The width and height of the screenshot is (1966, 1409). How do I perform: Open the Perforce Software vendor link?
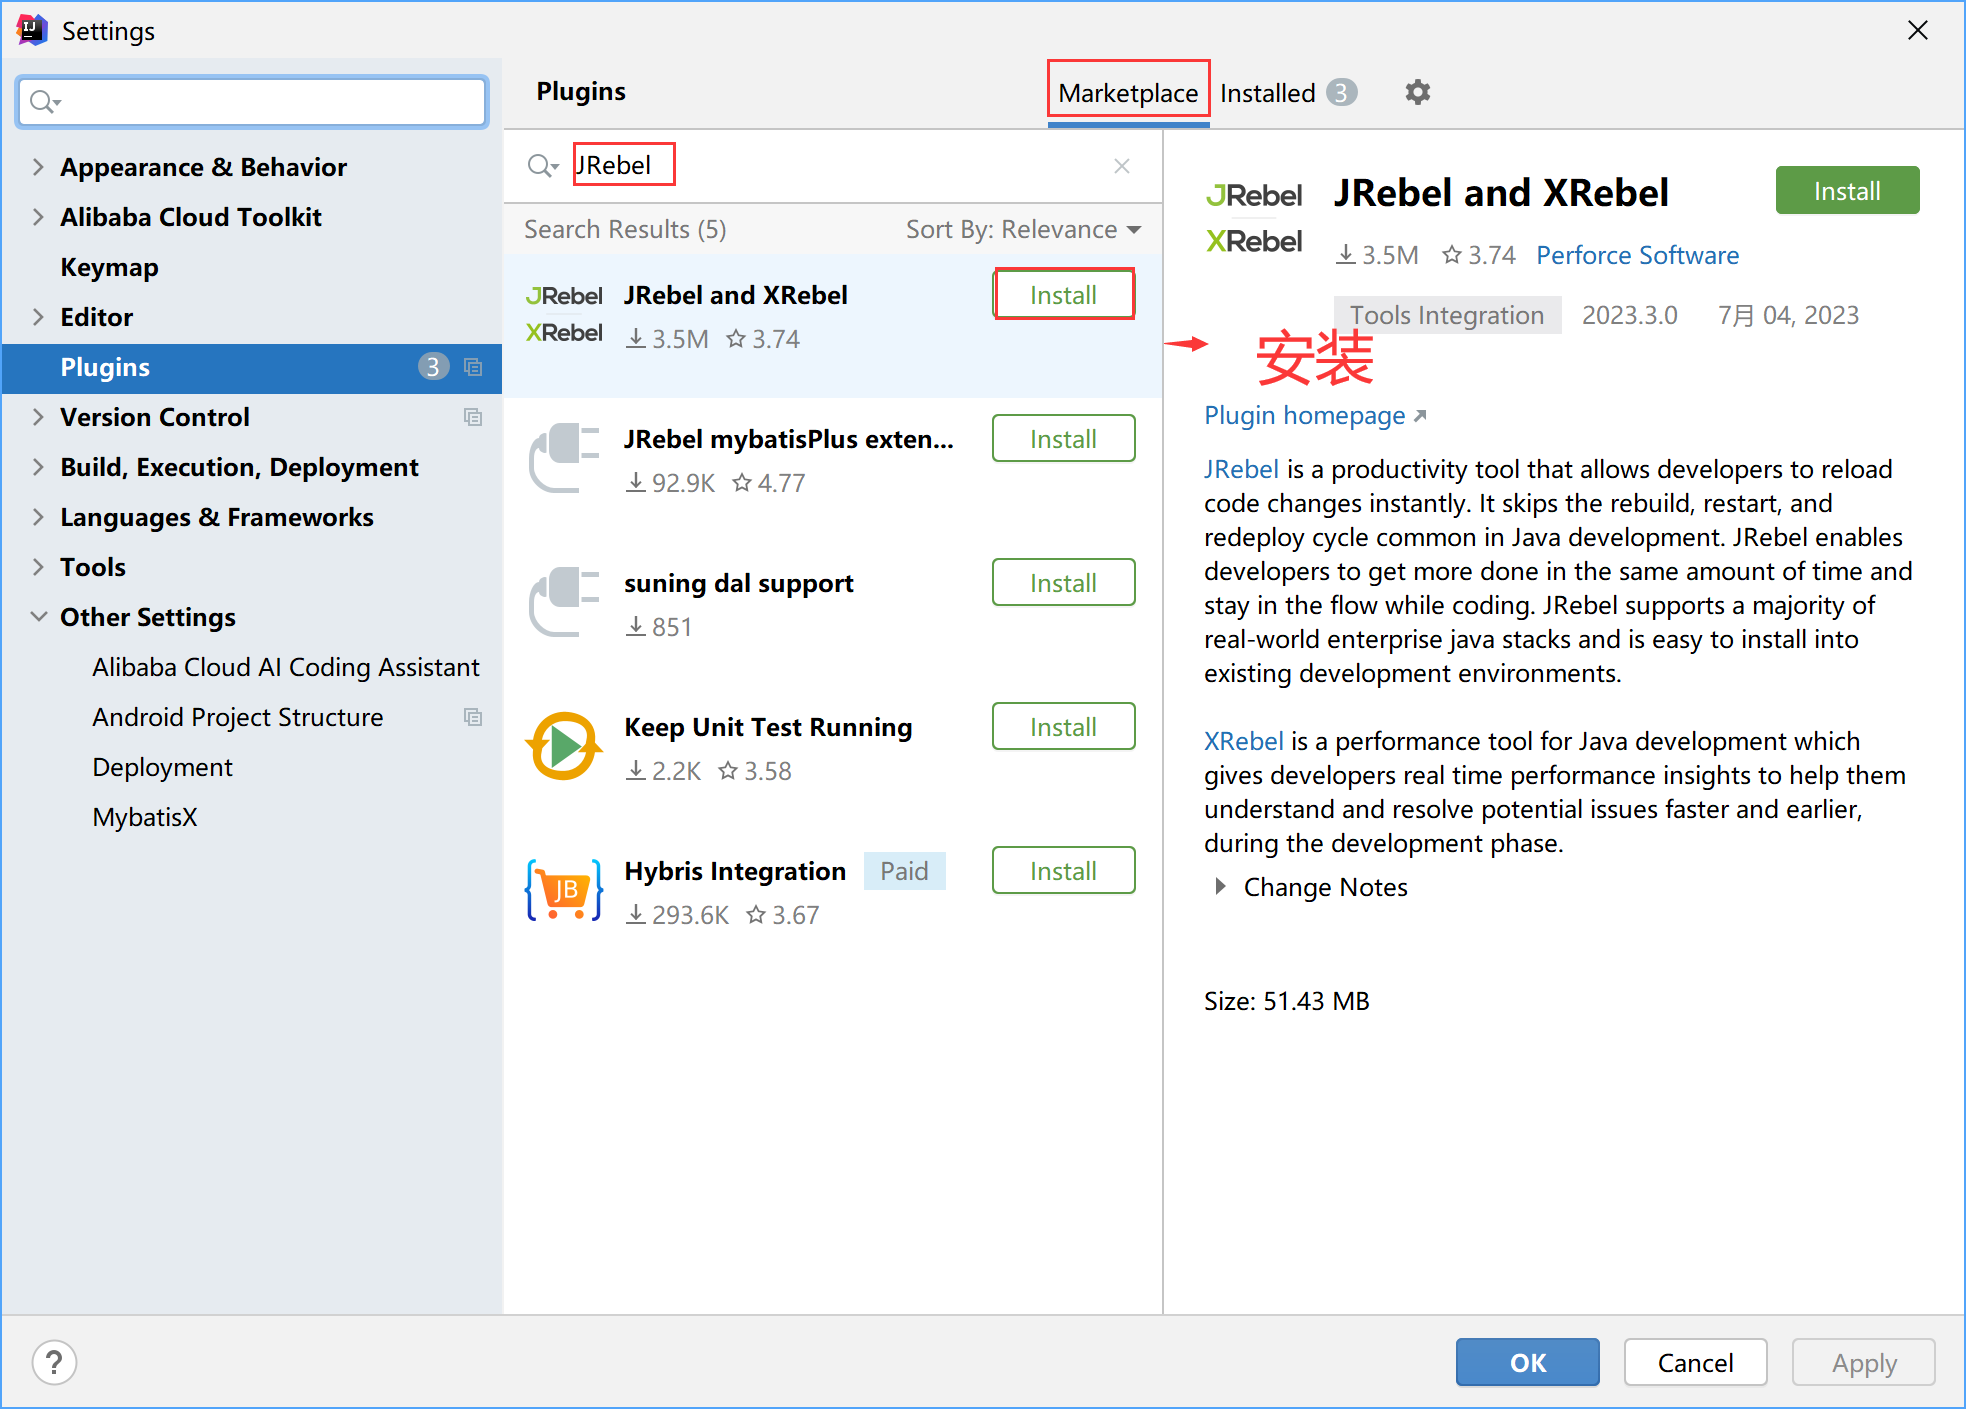1637,256
